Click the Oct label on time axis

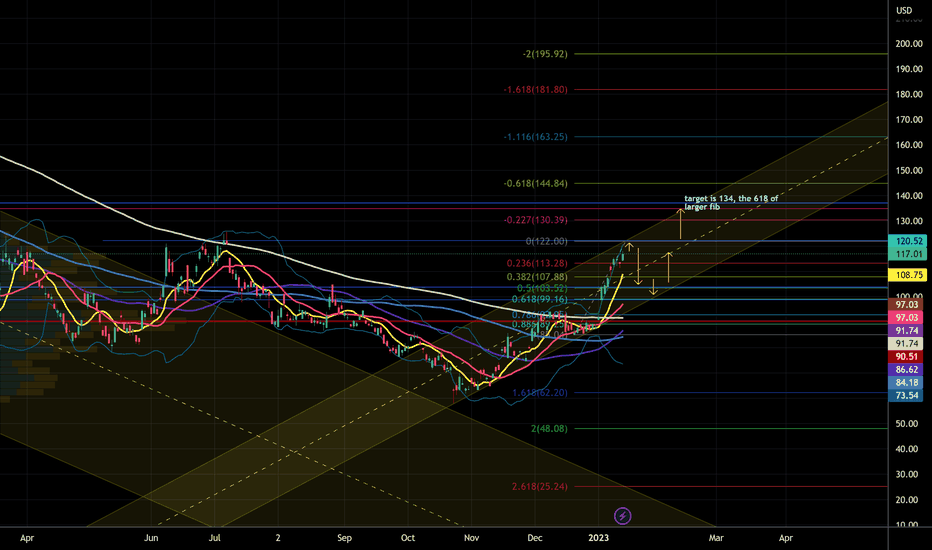pos(408,538)
